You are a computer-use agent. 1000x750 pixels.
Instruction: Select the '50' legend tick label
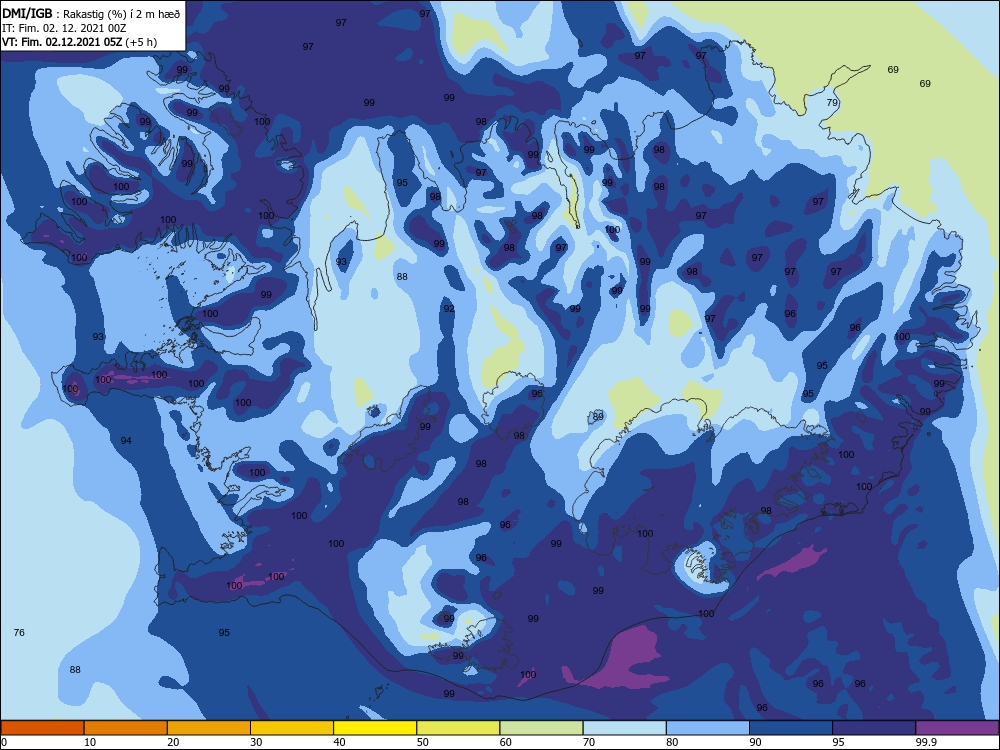422,742
